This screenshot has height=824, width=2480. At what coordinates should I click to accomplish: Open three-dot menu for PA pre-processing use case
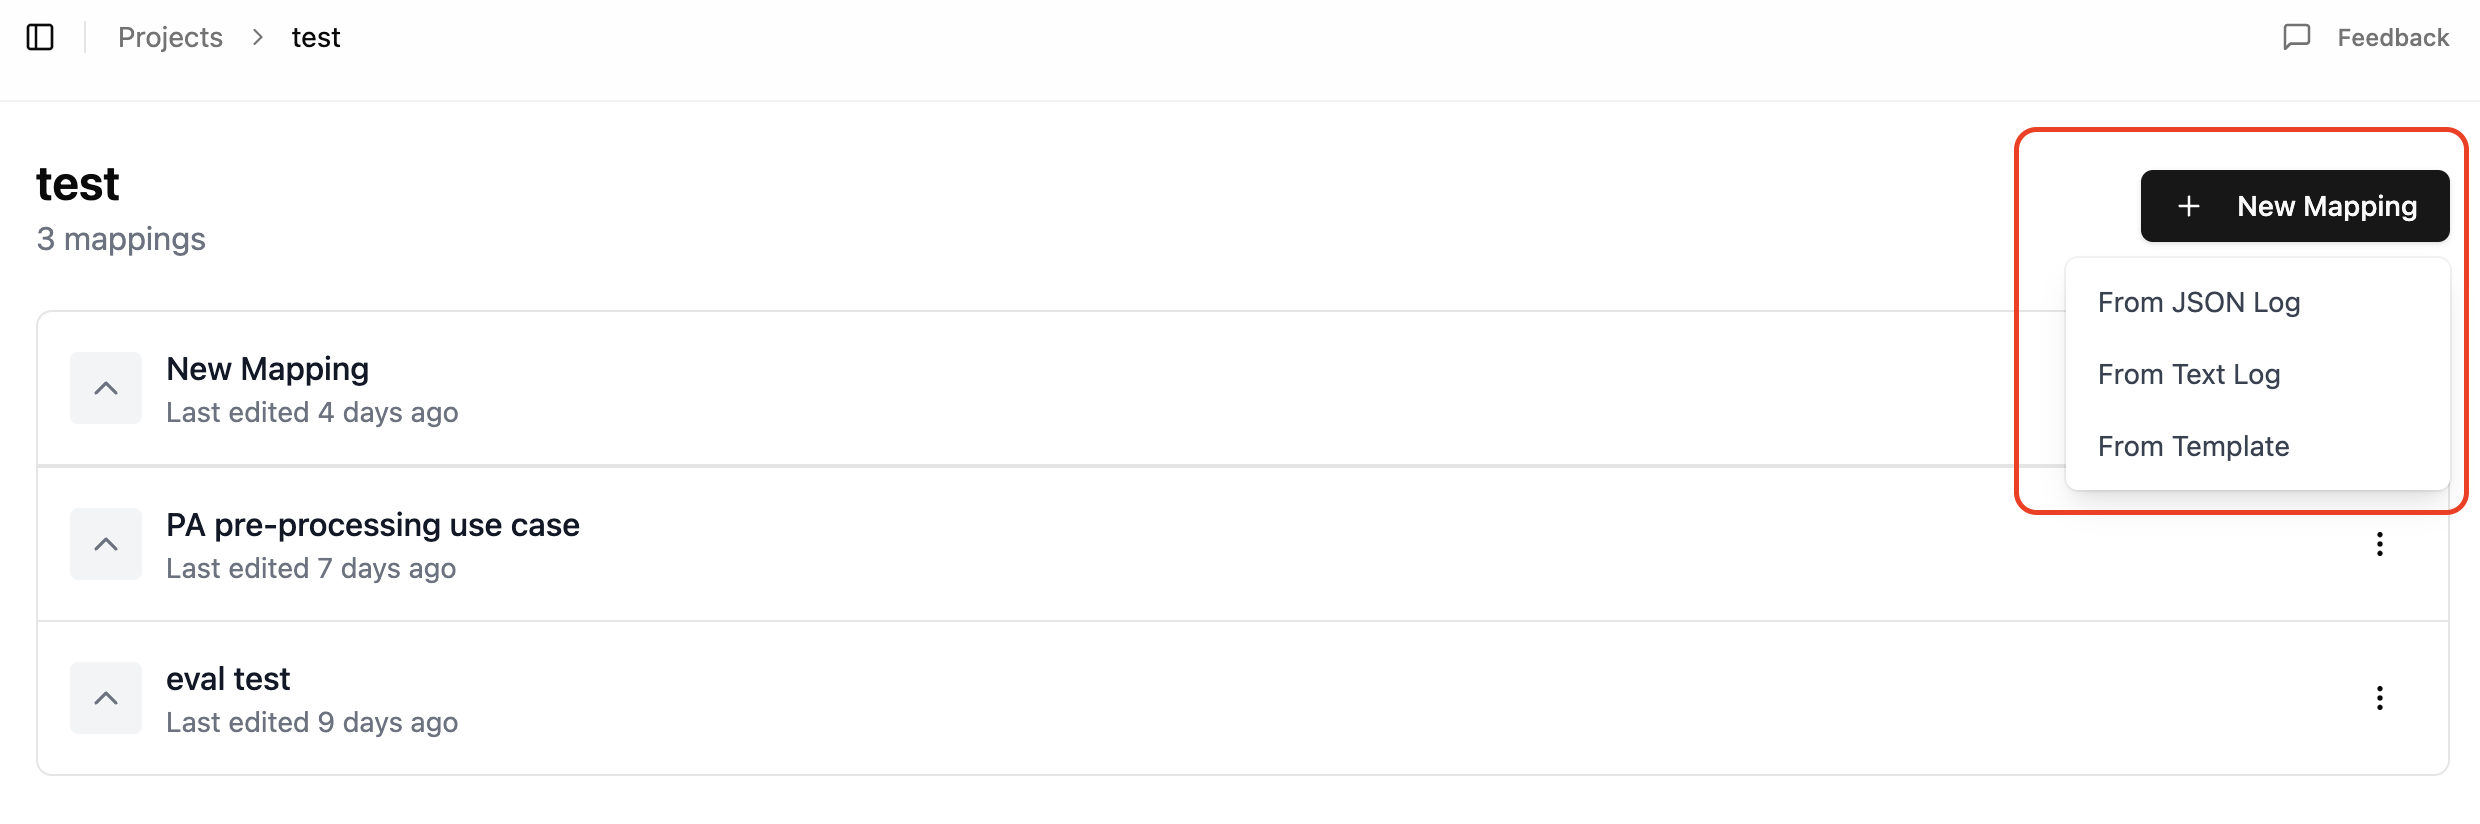[2379, 544]
